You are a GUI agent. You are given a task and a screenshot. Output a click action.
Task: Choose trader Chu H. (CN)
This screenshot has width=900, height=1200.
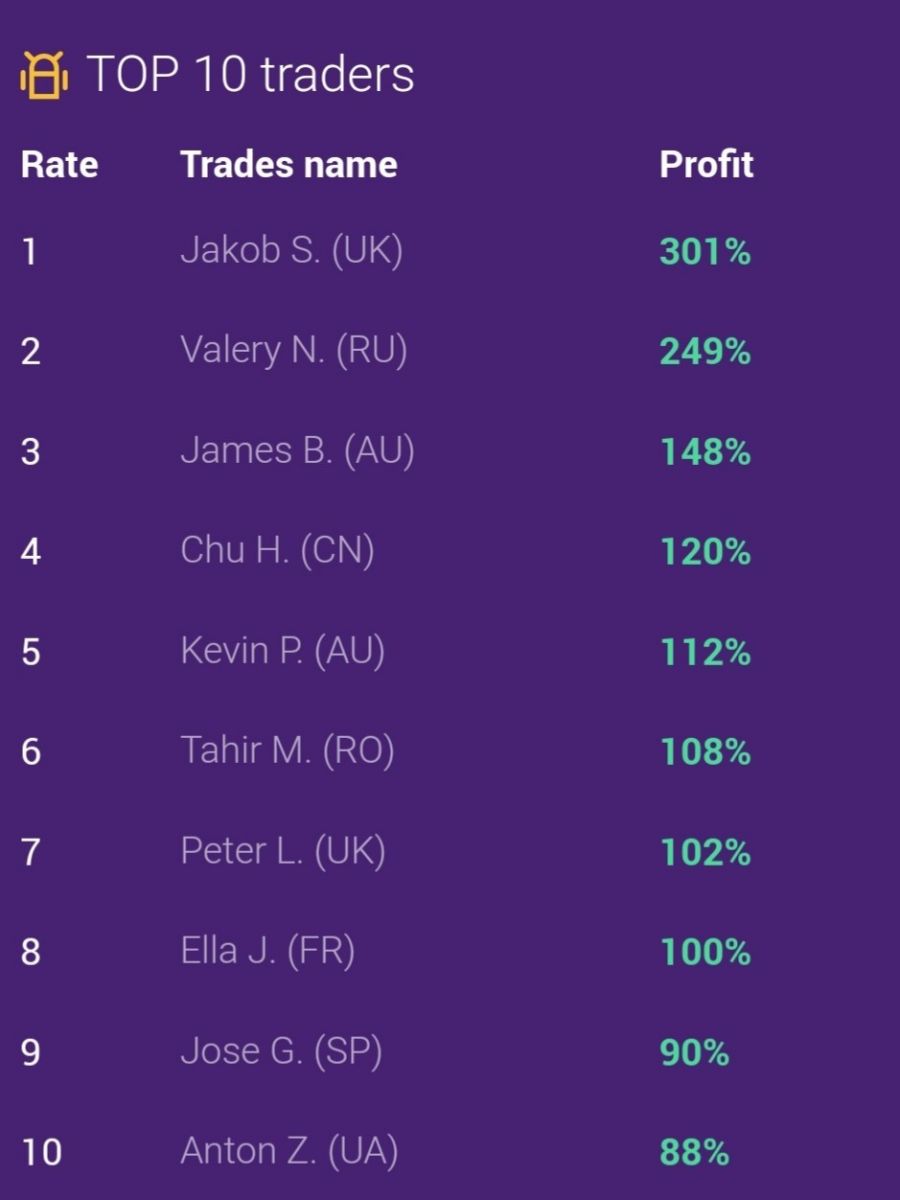(x=277, y=550)
